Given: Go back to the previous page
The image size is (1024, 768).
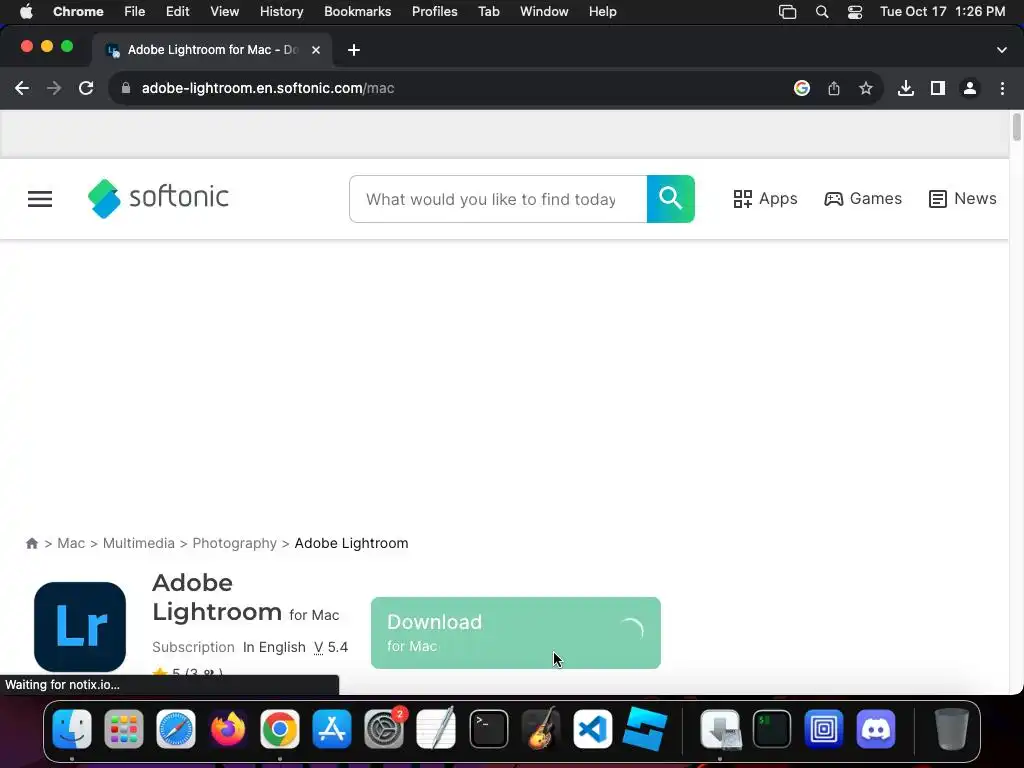Looking at the screenshot, I should click(x=22, y=88).
